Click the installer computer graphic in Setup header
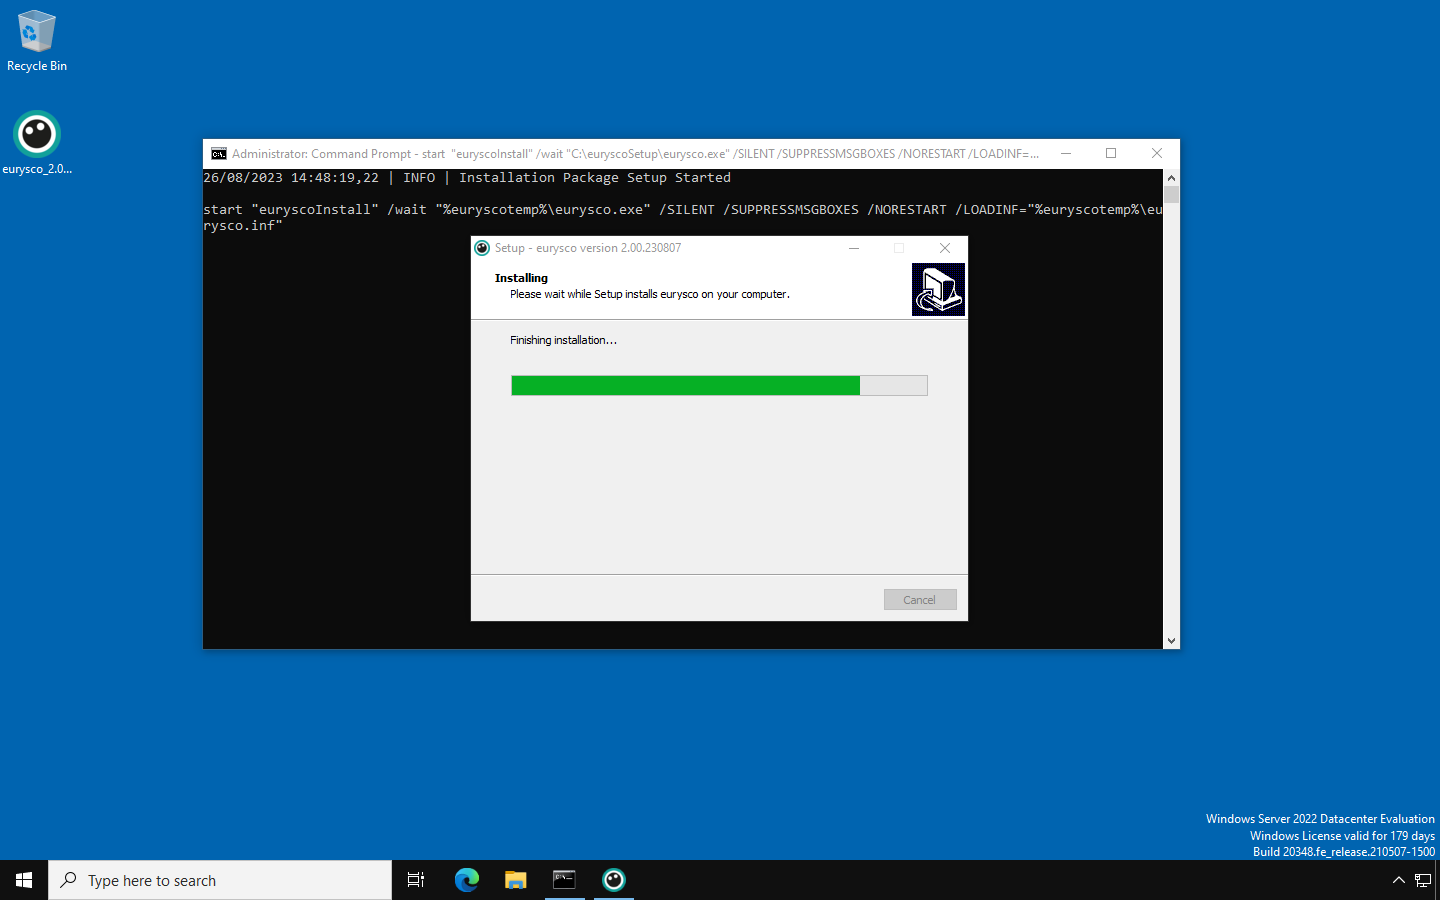1440x900 pixels. tap(938, 290)
